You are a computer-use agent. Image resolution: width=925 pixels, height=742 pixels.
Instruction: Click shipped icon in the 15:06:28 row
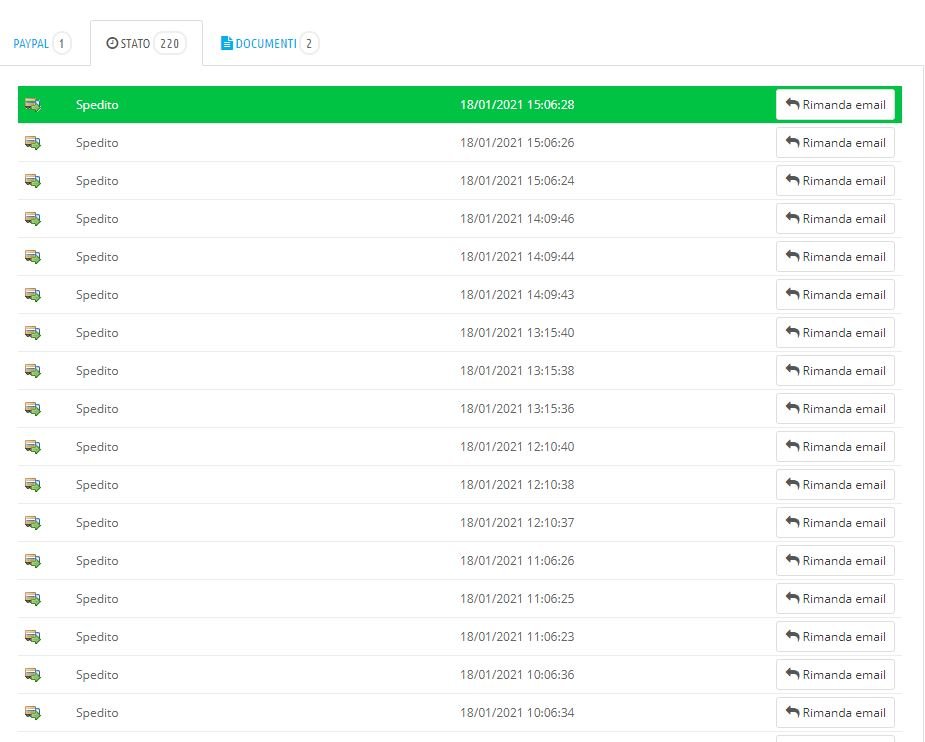33,105
